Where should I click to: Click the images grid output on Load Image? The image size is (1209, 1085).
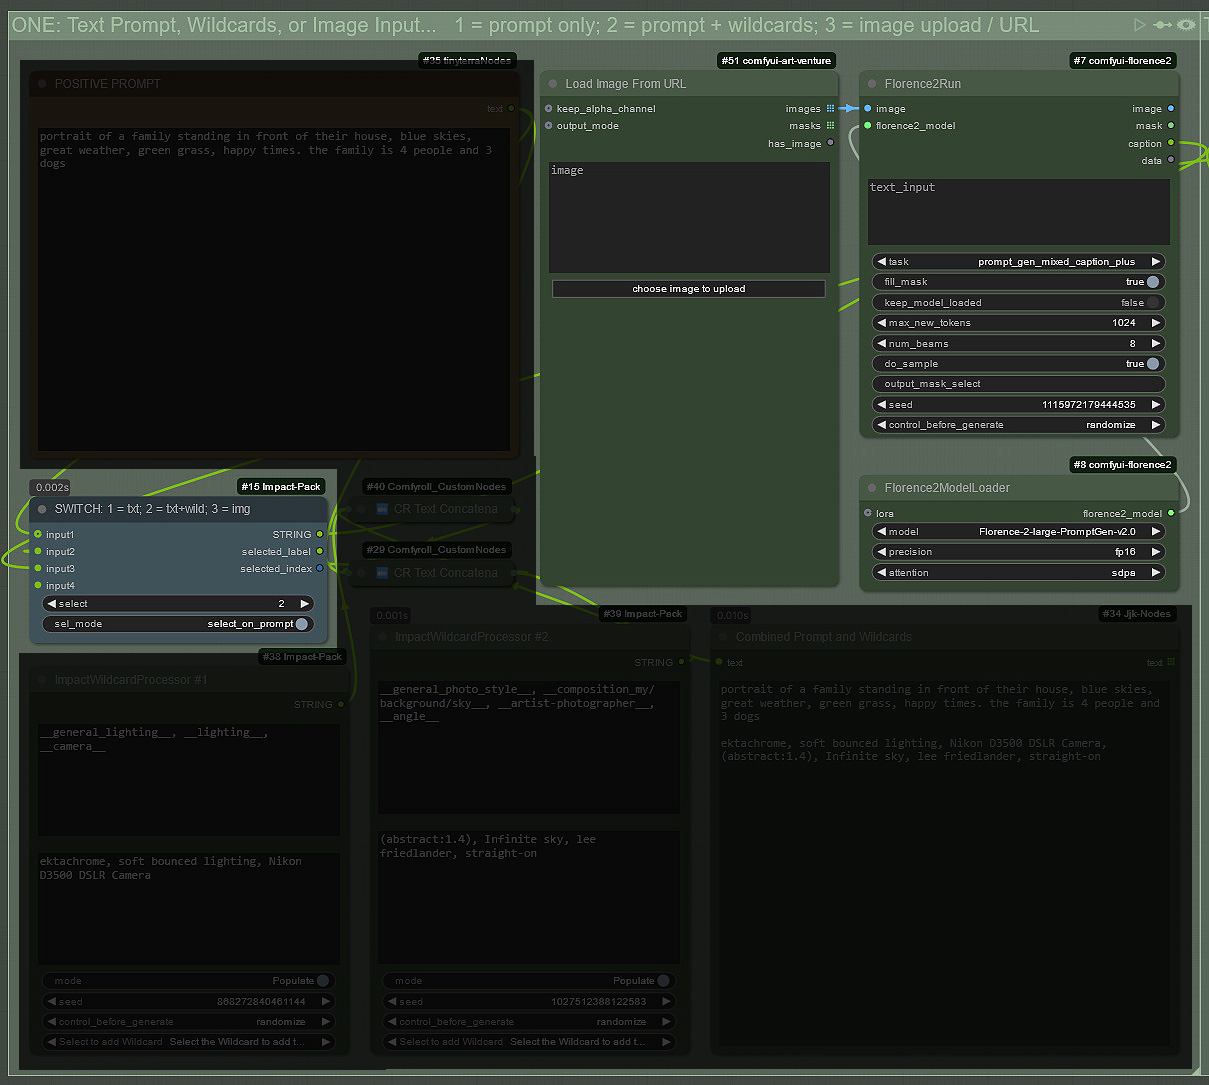coord(830,109)
